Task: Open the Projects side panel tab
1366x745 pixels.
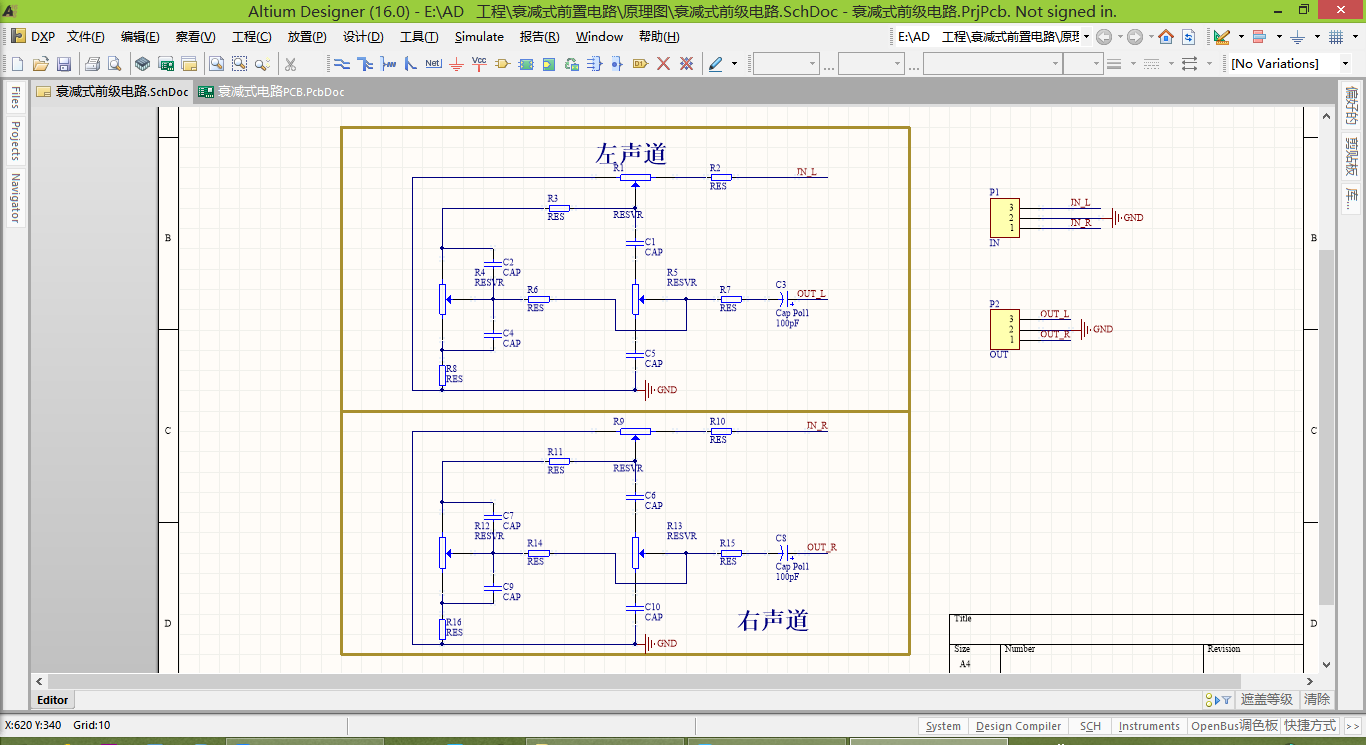Action: pos(15,140)
